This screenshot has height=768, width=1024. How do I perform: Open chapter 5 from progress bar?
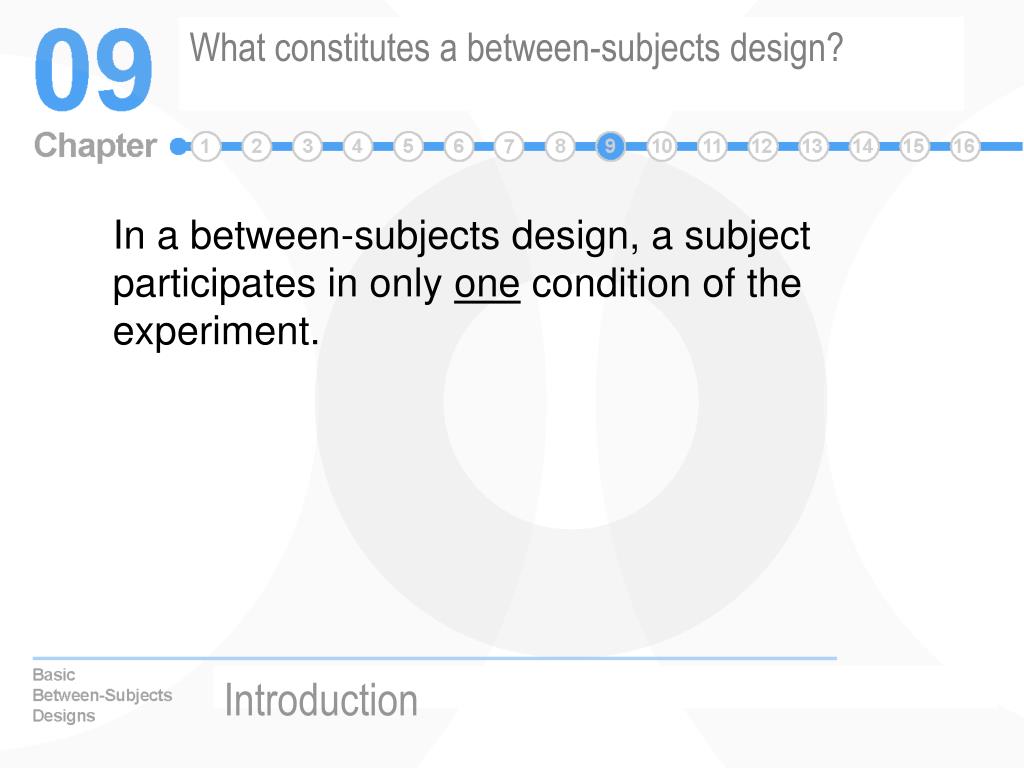click(x=408, y=146)
